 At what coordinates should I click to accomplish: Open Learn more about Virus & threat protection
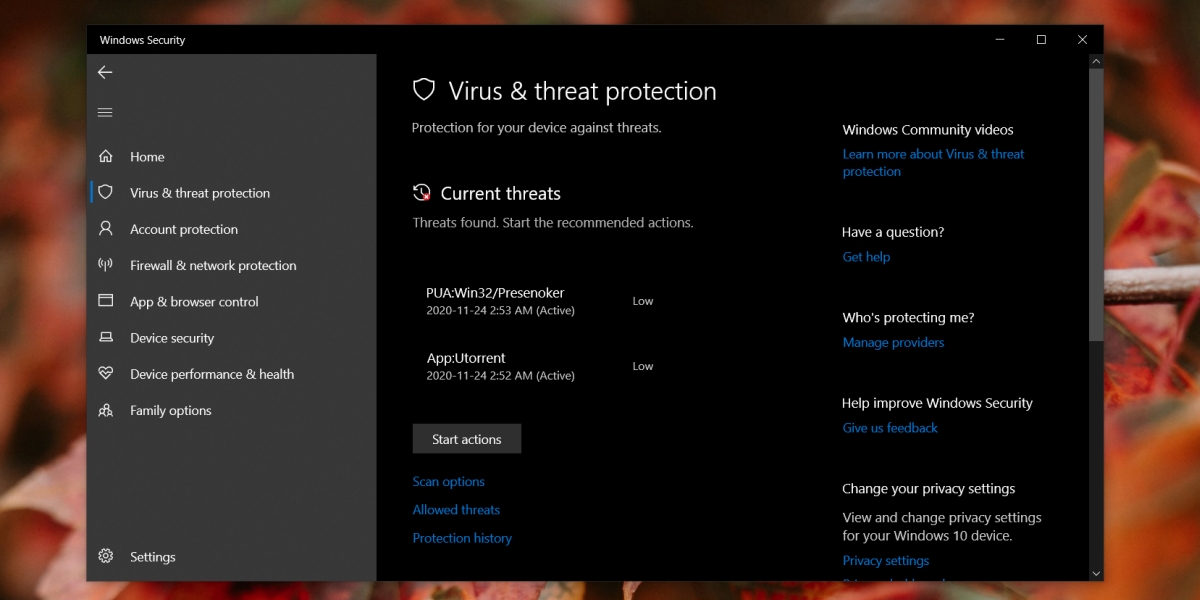pos(934,163)
